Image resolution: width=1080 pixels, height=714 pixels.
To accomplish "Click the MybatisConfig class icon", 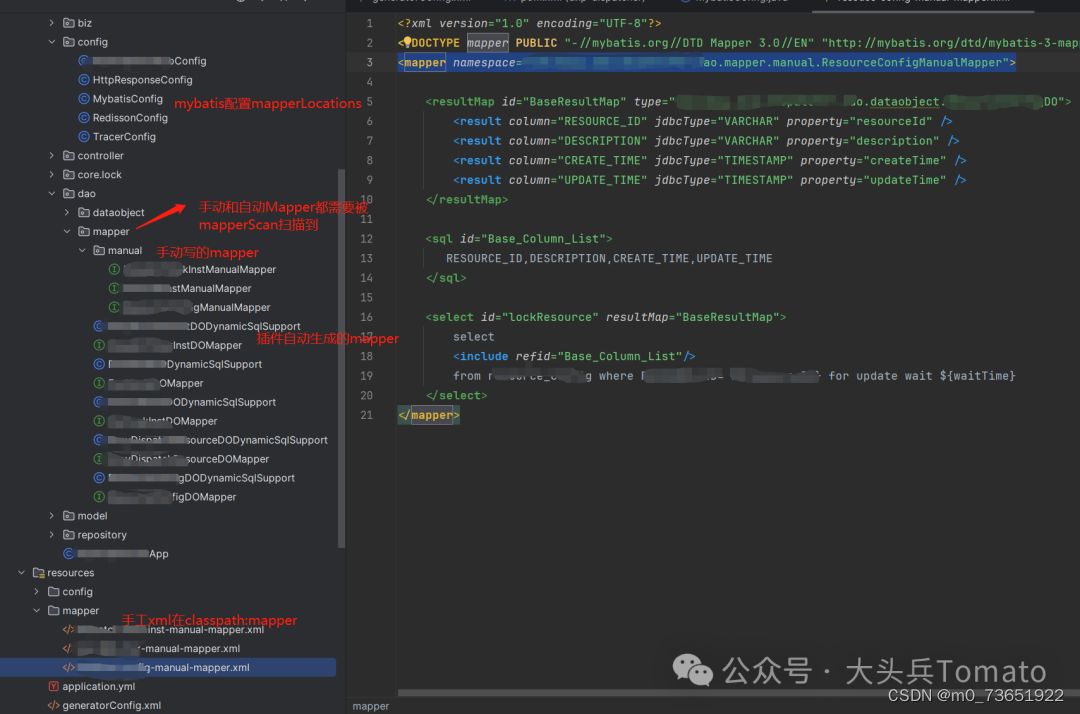I will tap(86, 98).
